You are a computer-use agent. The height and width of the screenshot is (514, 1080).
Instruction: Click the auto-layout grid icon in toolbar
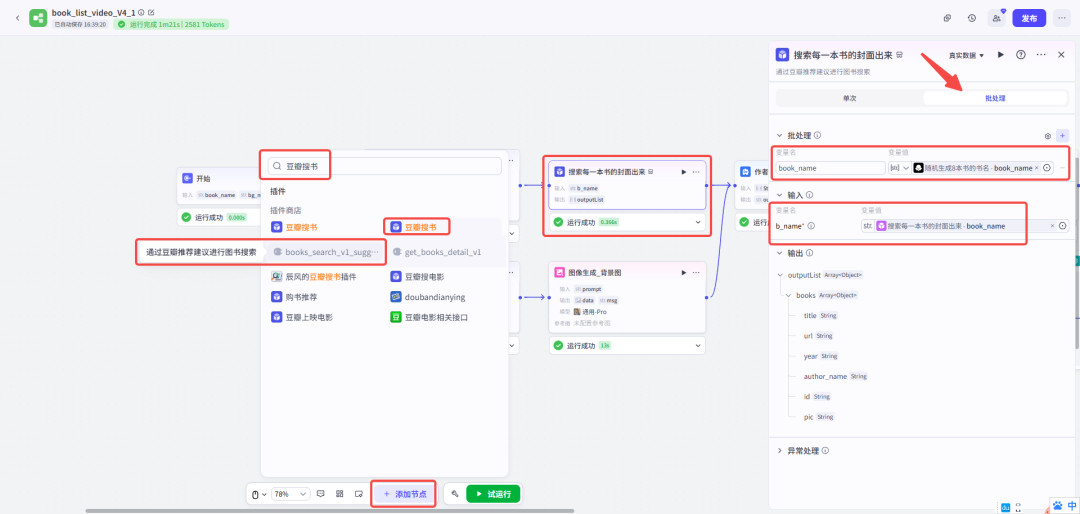point(340,494)
